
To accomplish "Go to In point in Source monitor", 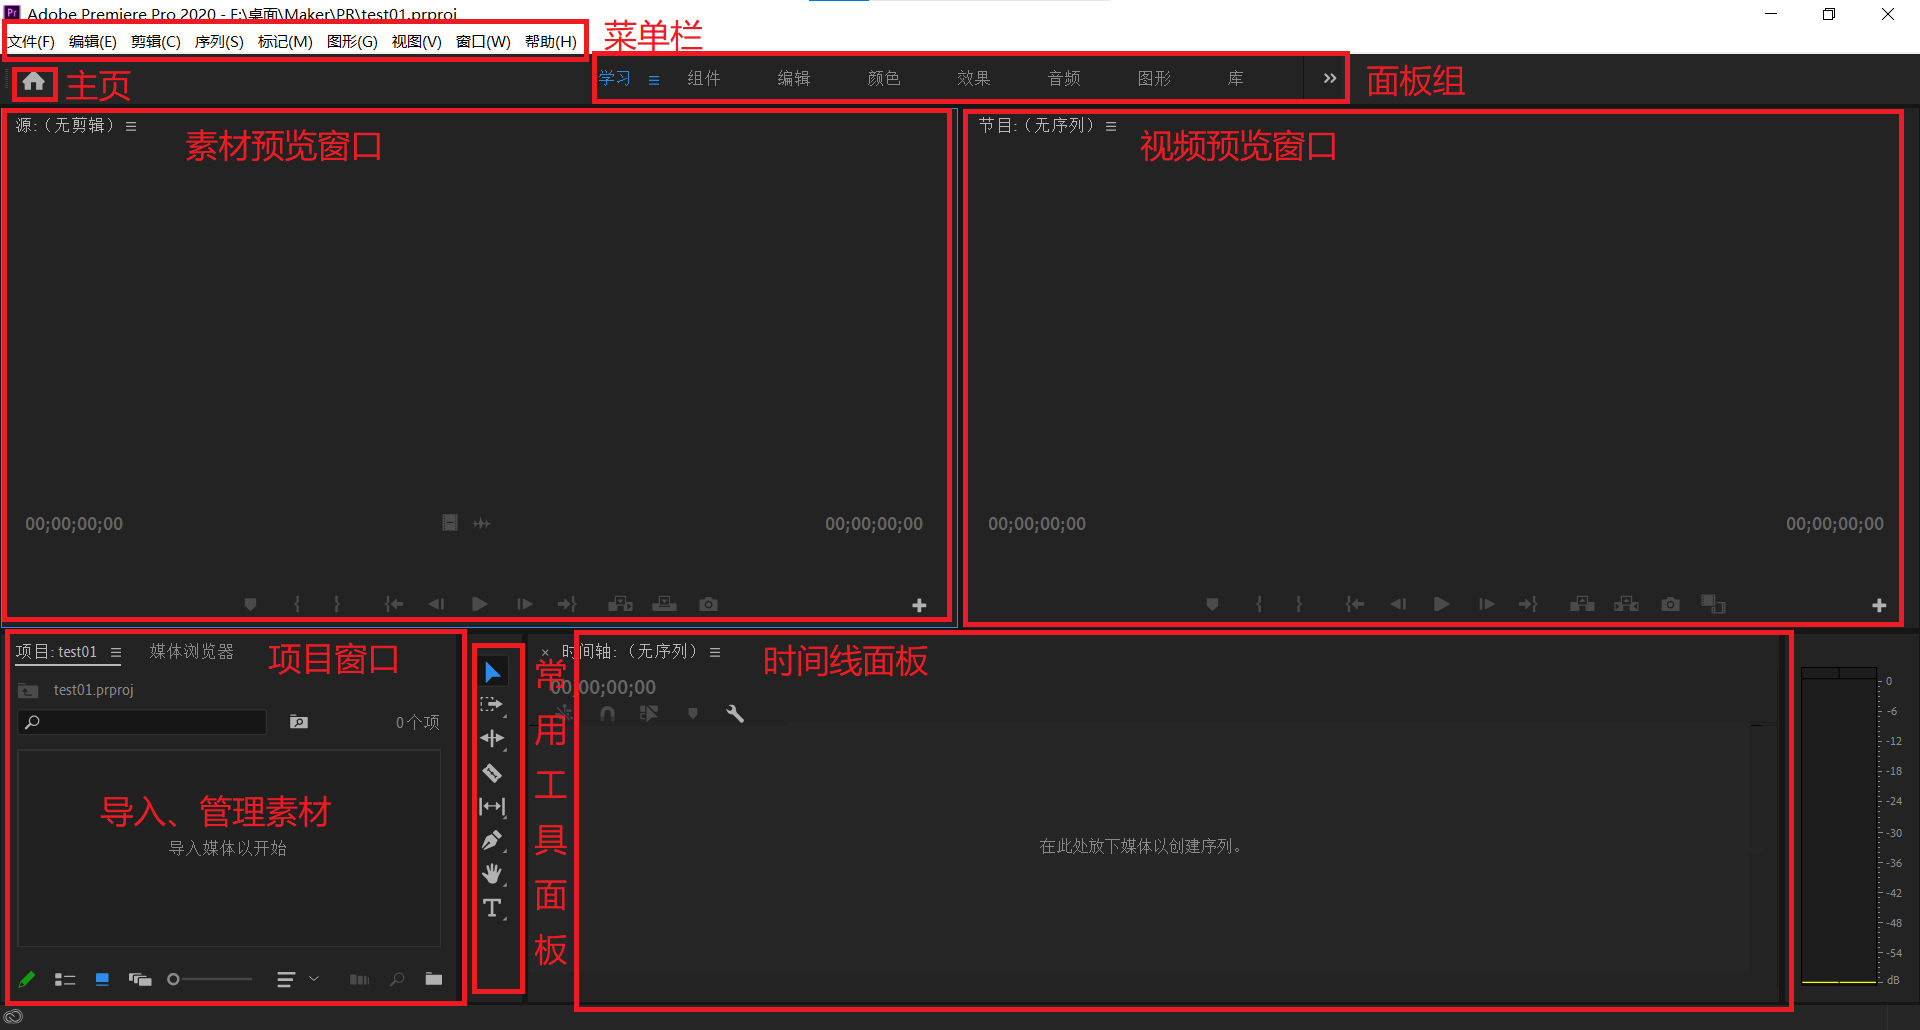I will [x=394, y=604].
